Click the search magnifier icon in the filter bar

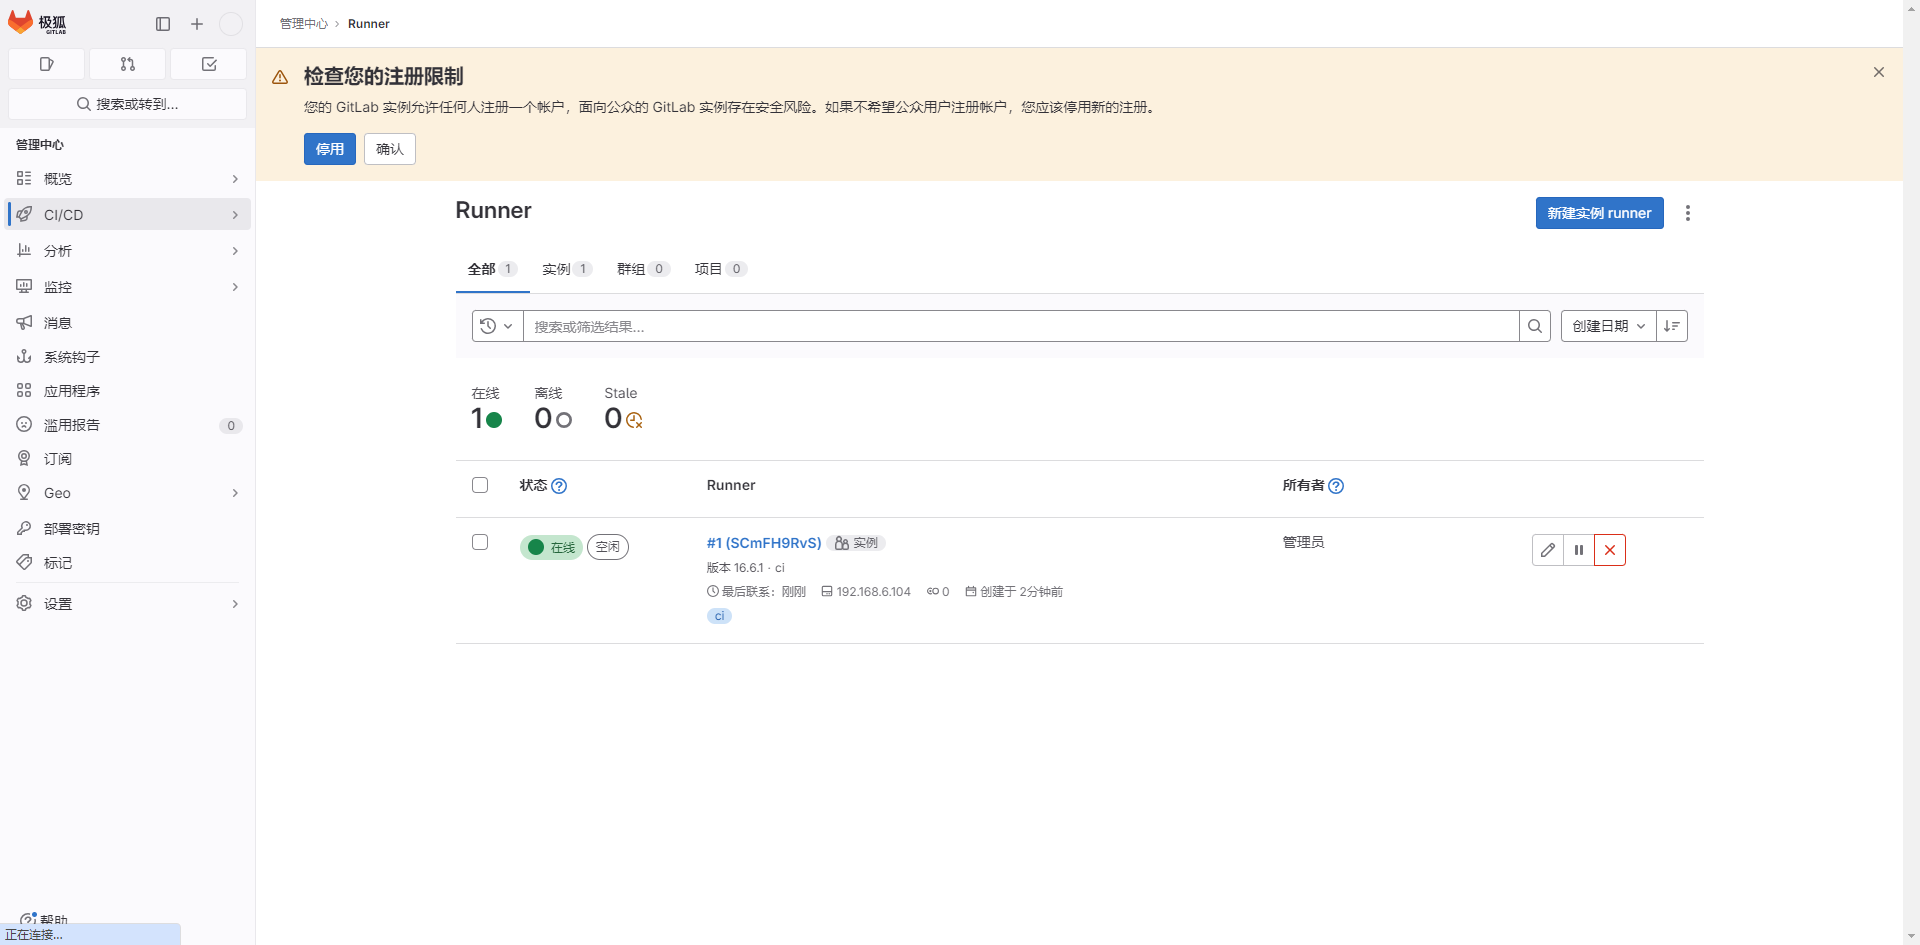click(1535, 326)
